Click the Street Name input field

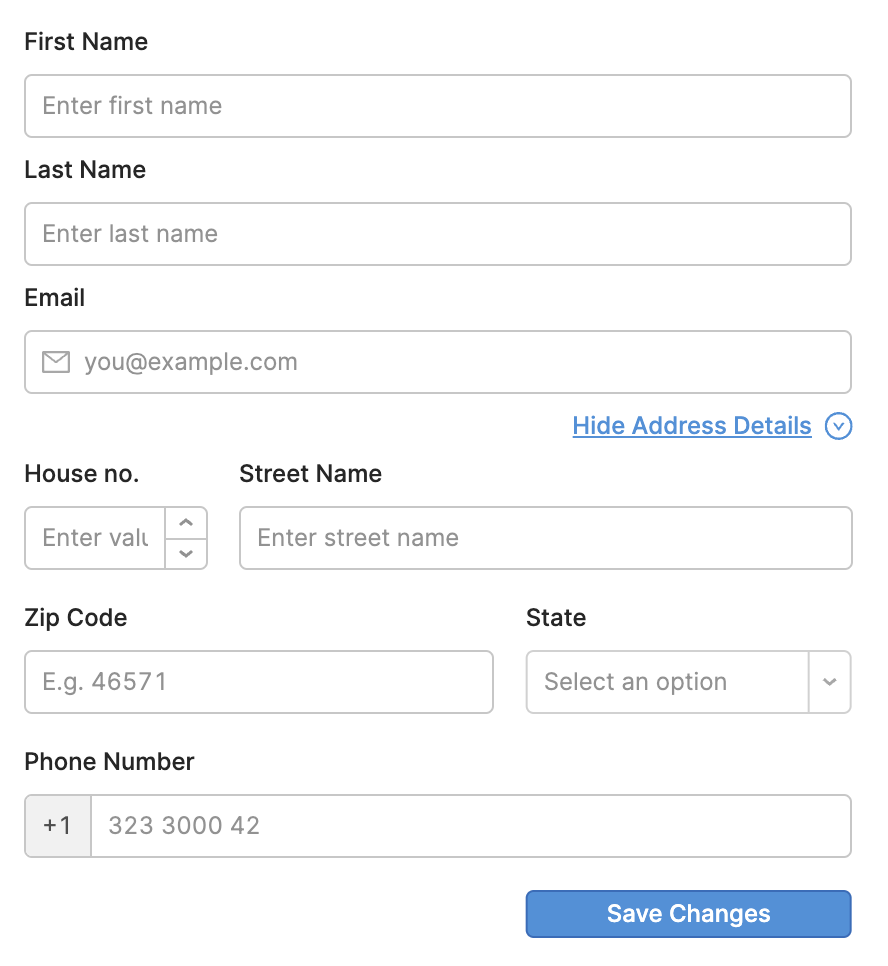(545, 538)
